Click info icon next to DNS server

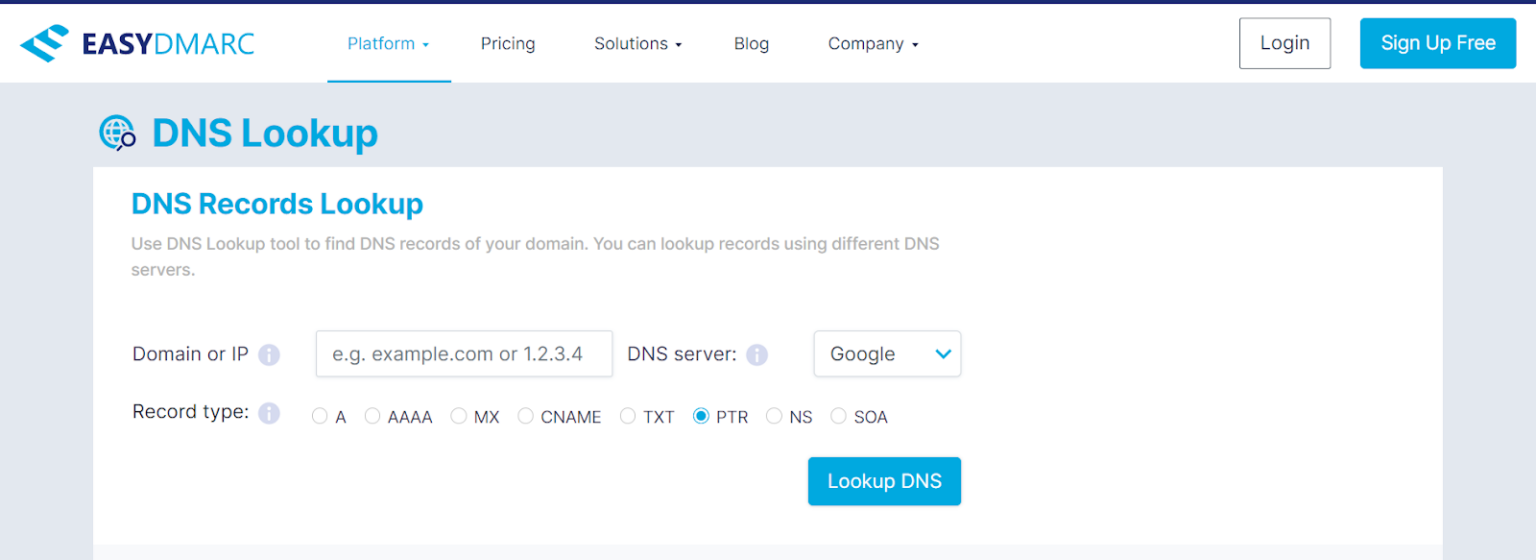coord(757,355)
